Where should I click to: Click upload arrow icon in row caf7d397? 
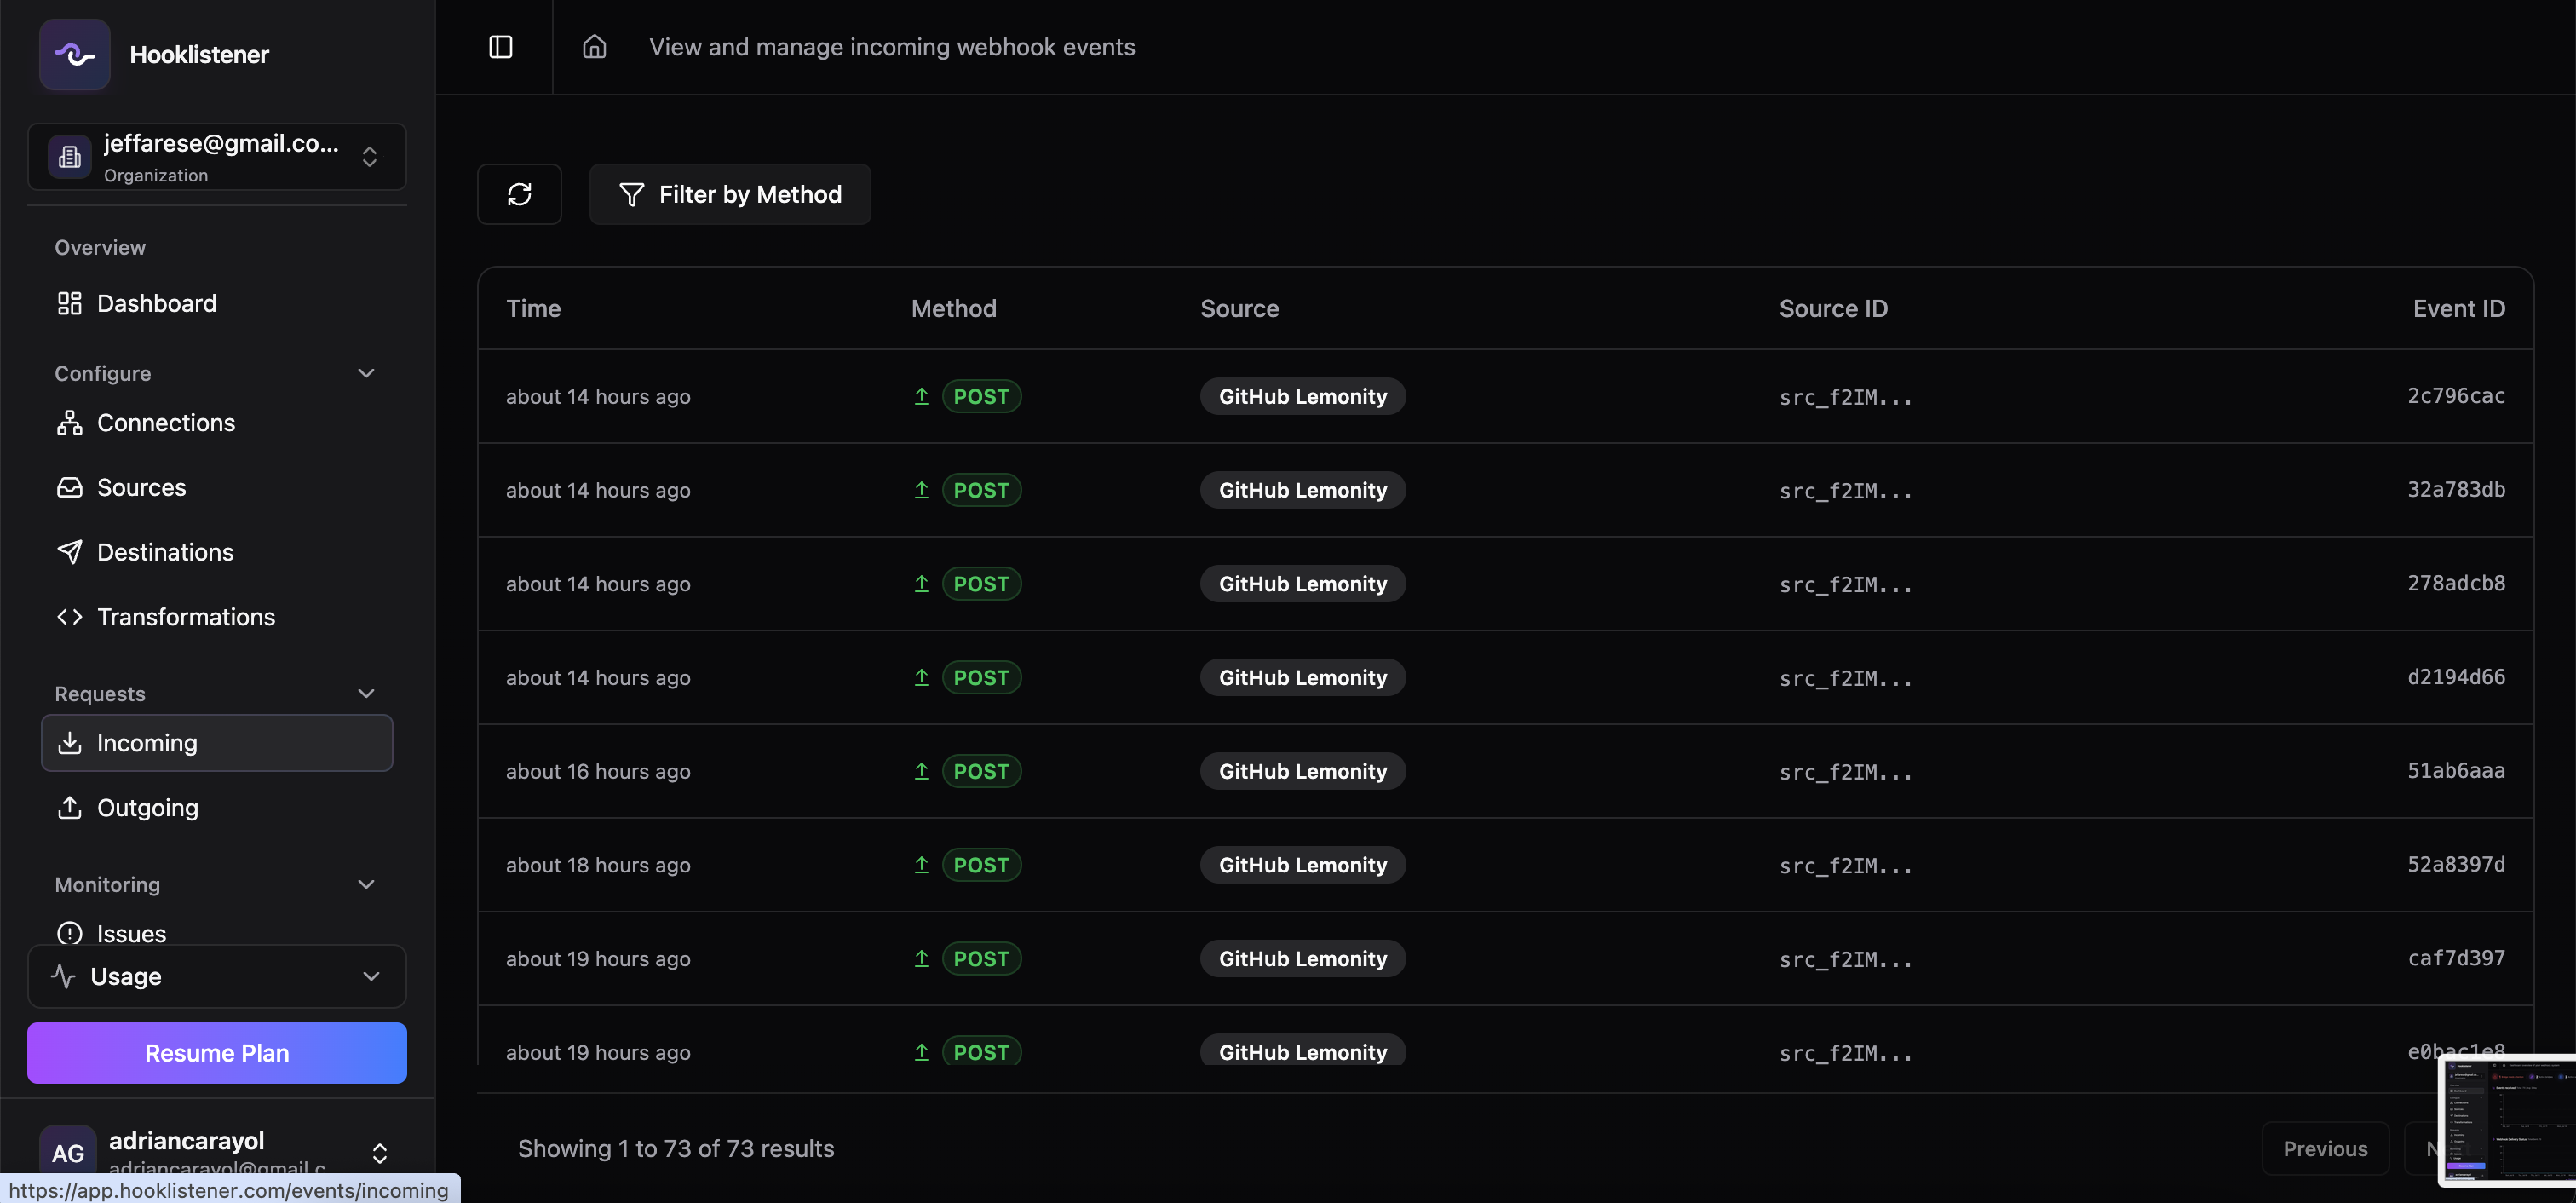(x=921, y=958)
